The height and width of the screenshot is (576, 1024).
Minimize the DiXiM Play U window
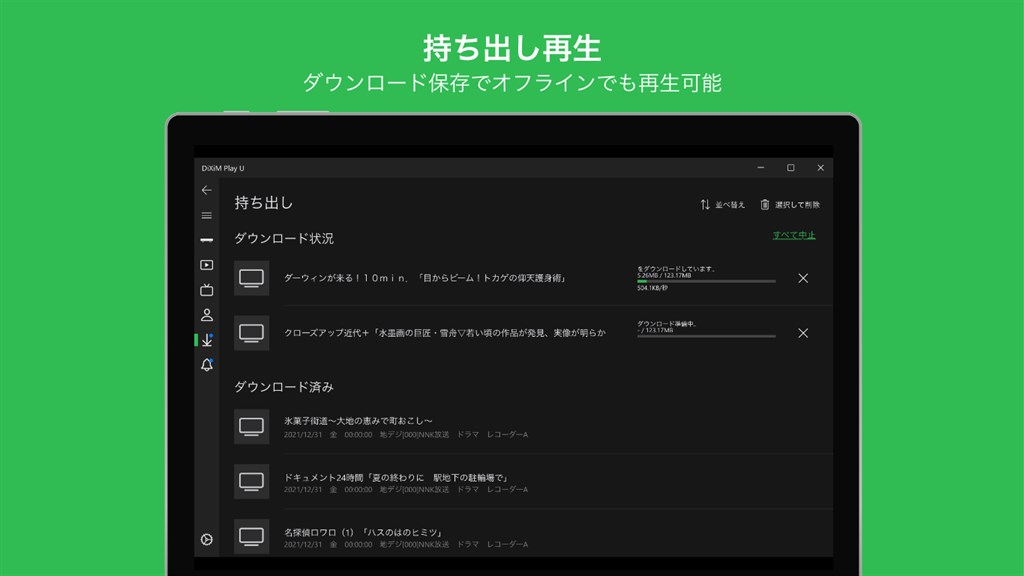761,168
